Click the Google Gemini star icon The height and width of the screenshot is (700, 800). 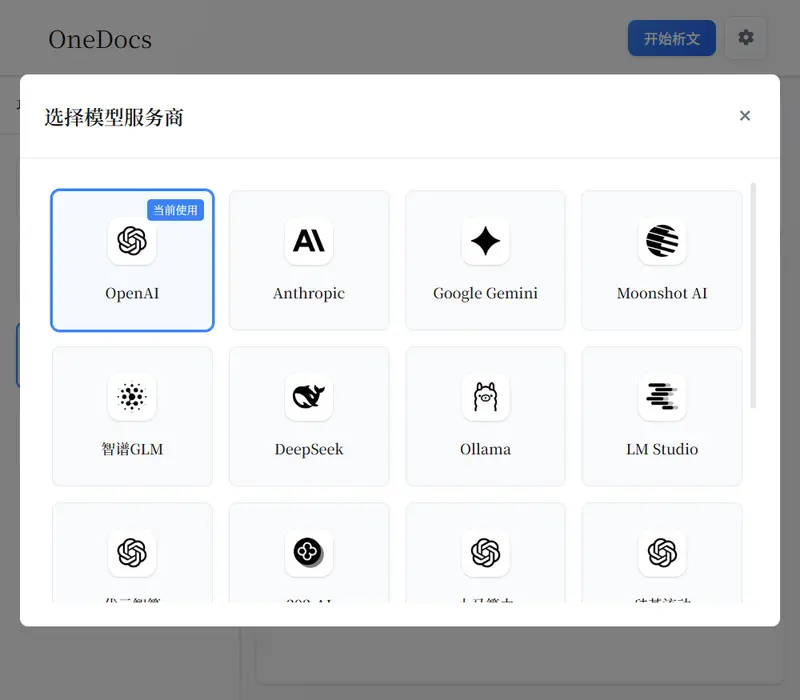485,241
